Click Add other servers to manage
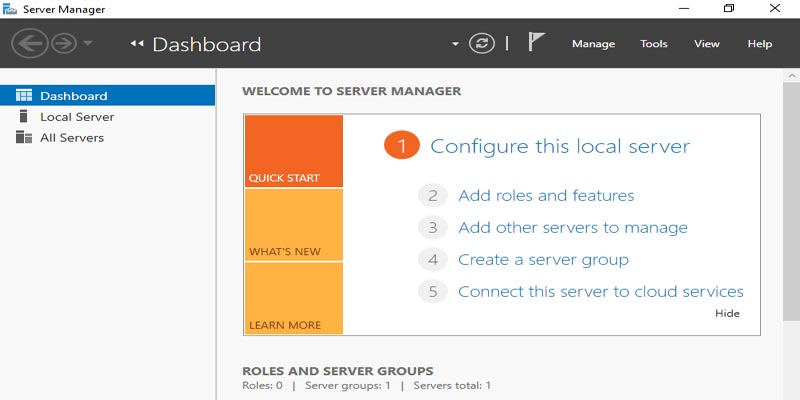 tap(573, 228)
